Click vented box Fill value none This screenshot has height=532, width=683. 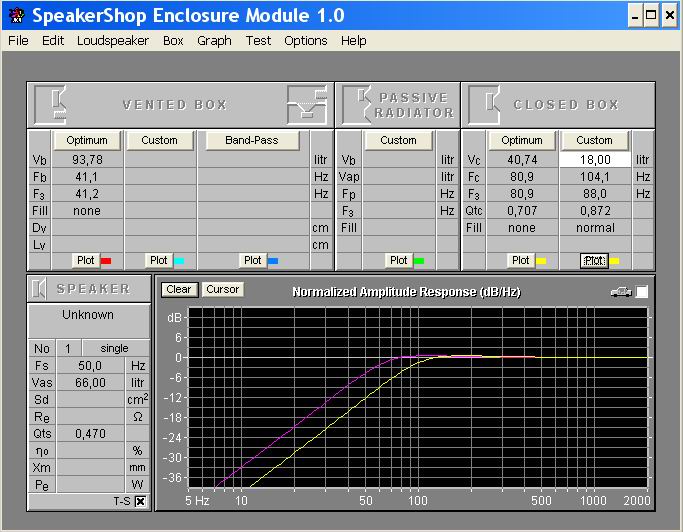(87, 211)
